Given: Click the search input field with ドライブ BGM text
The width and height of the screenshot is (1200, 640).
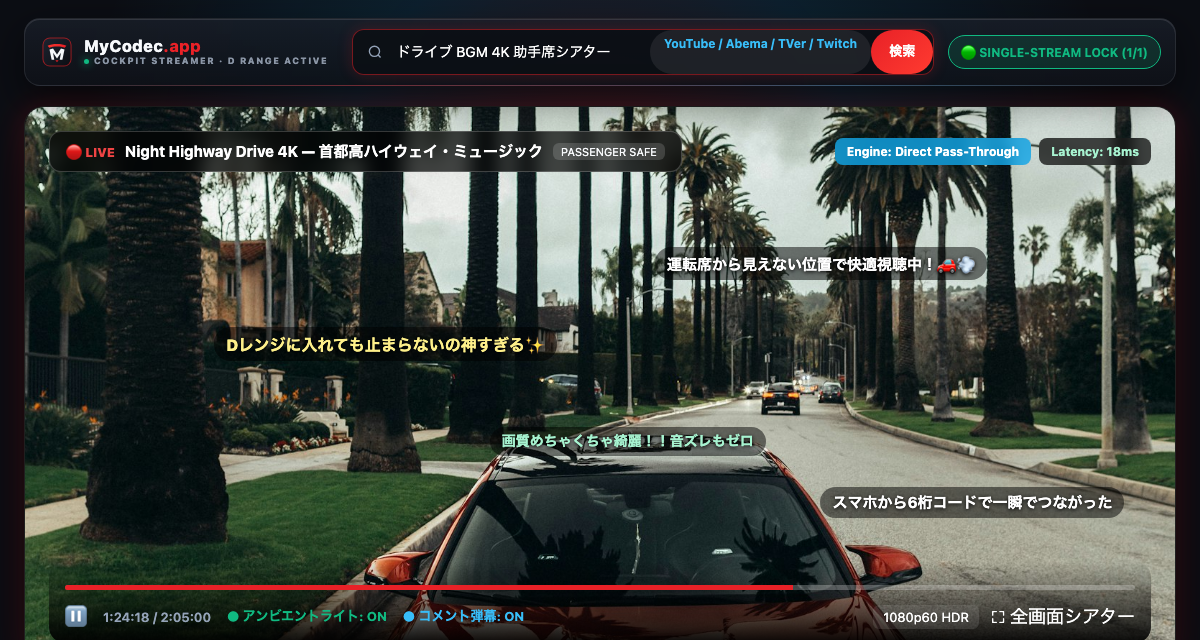Looking at the screenshot, I should 503,52.
